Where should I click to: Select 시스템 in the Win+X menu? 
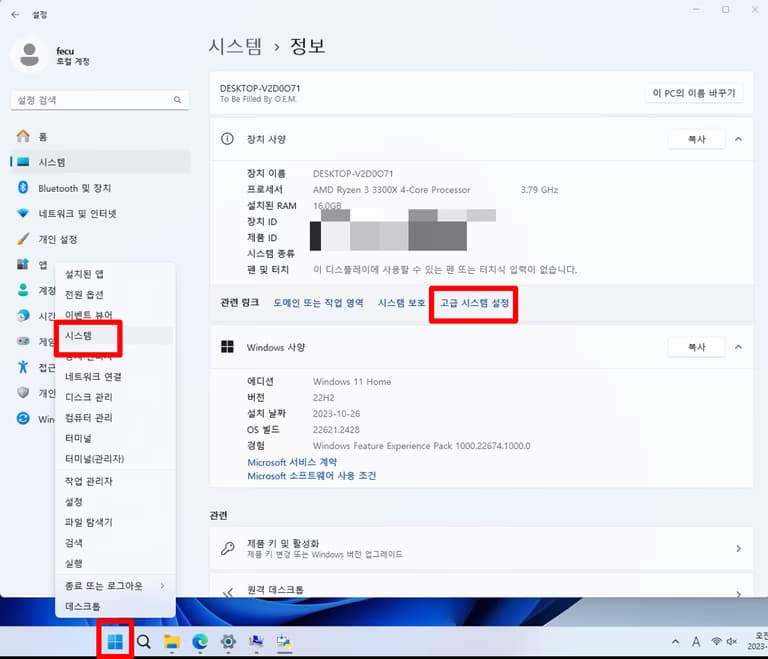[x=116, y=336]
